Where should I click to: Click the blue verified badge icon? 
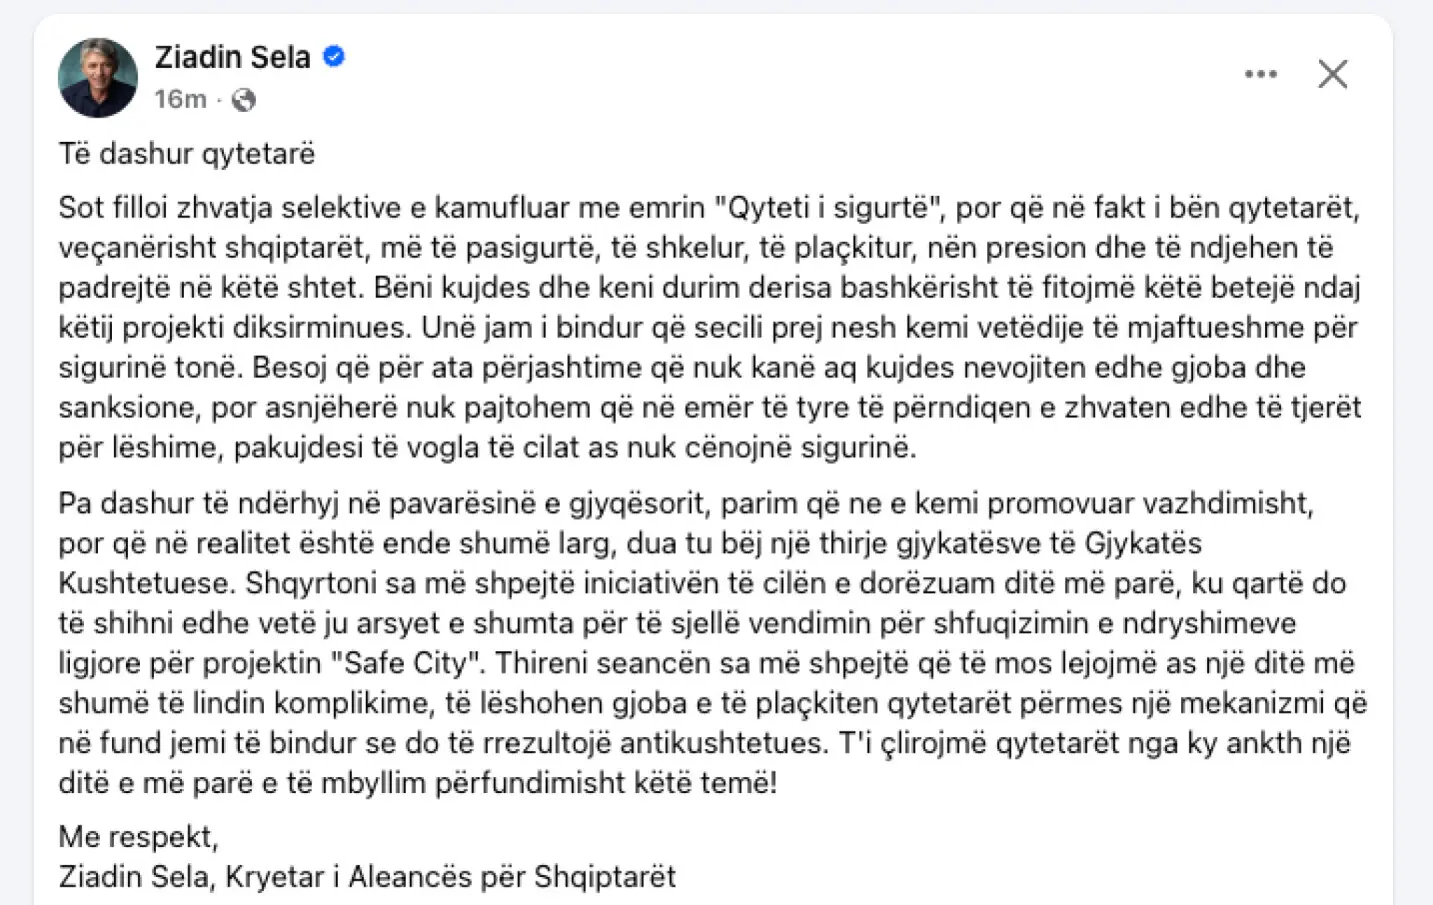[334, 57]
